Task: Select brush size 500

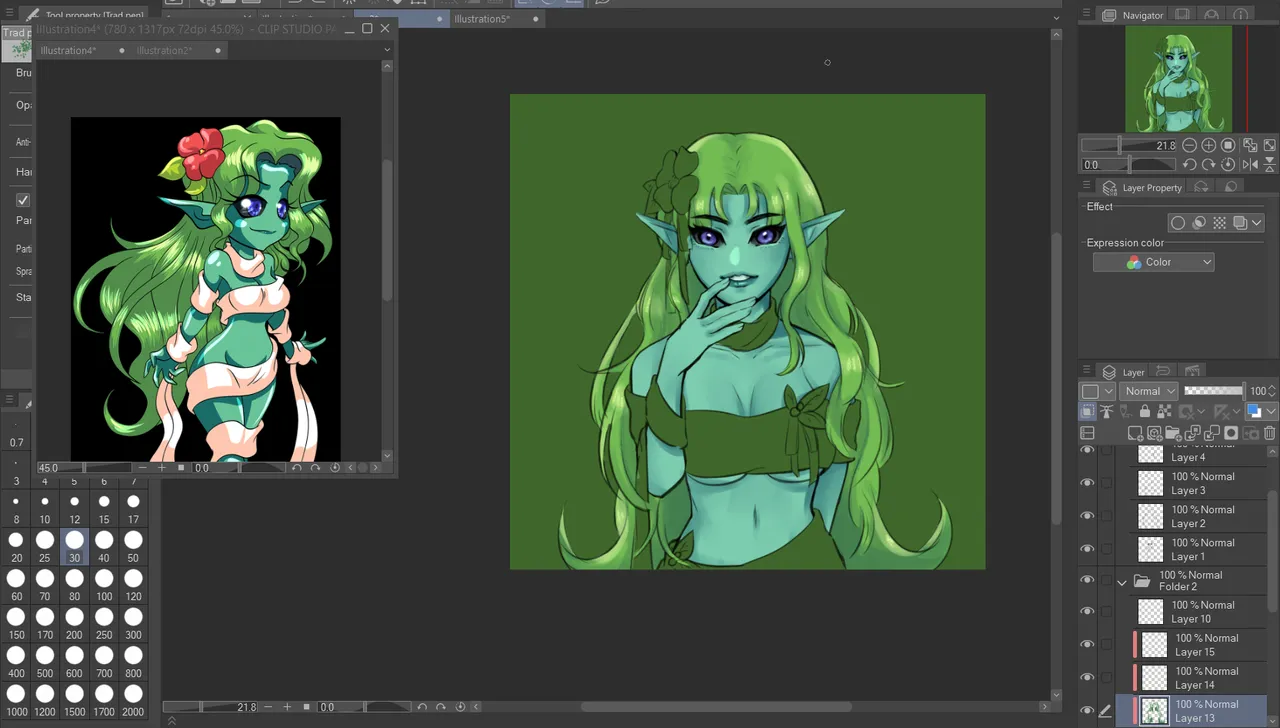Action: pyautogui.click(x=45, y=661)
